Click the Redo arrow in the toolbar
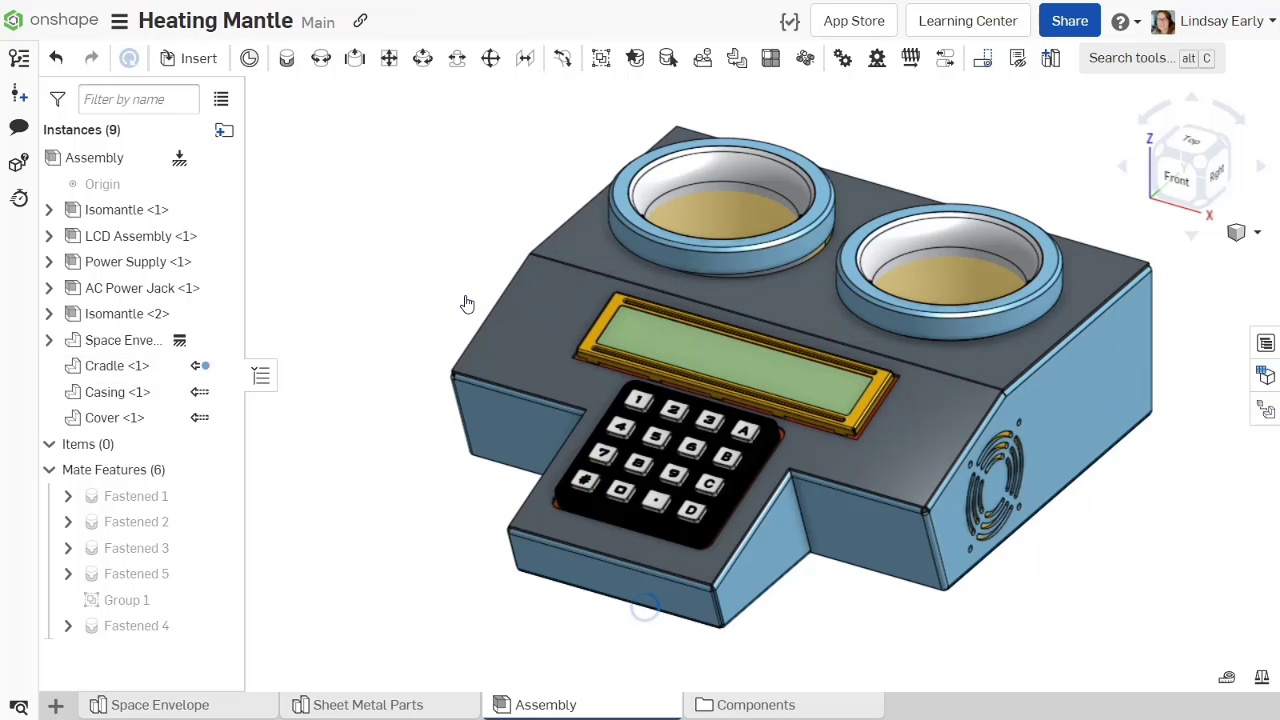Image resolution: width=1280 pixels, height=720 pixels. pyautogui.click(x=91, y=58)
